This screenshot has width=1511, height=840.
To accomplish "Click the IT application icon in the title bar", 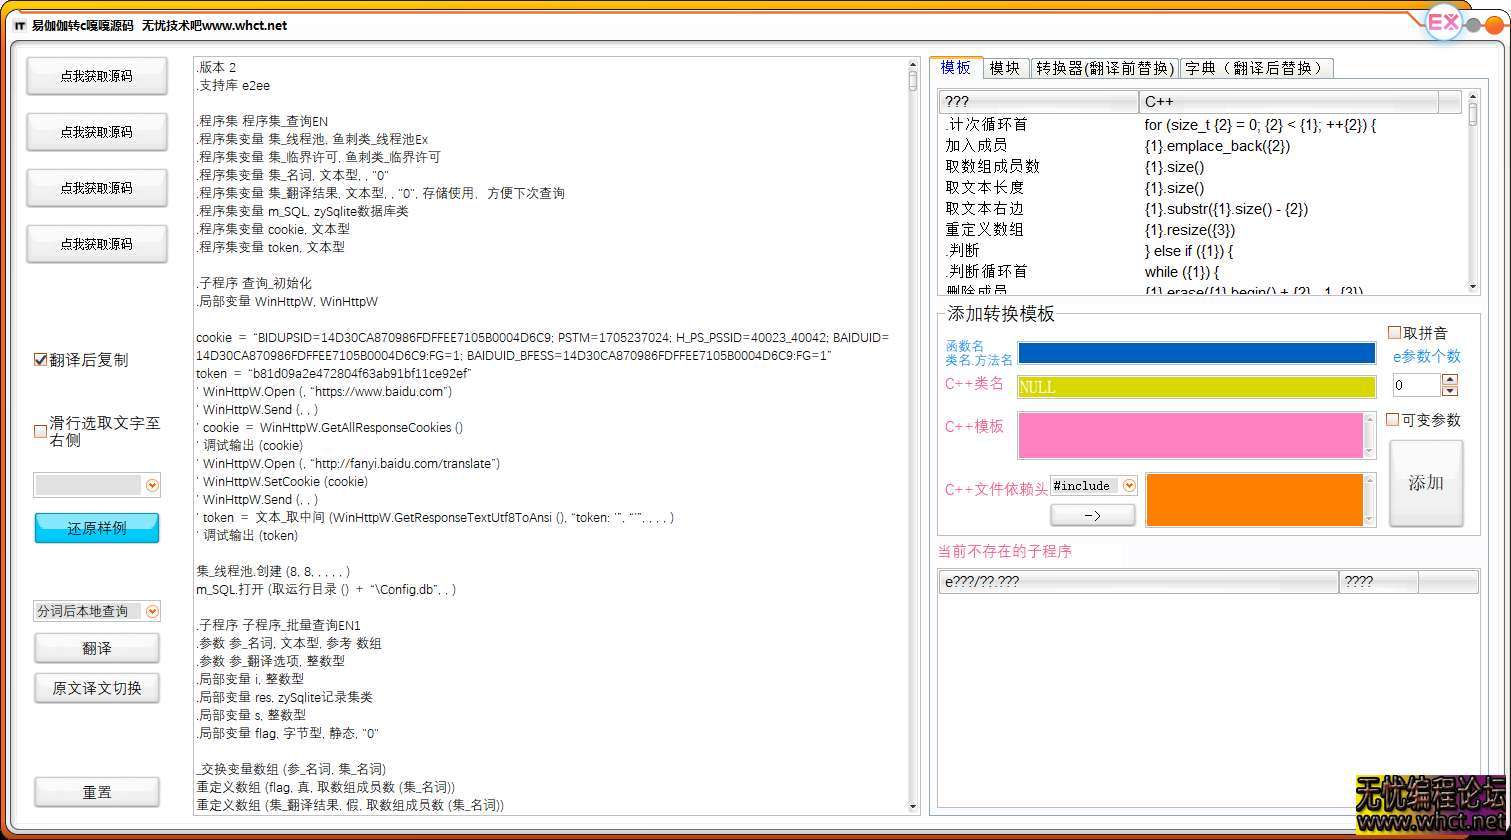I will pyautogui.click(x=19, y=27).
